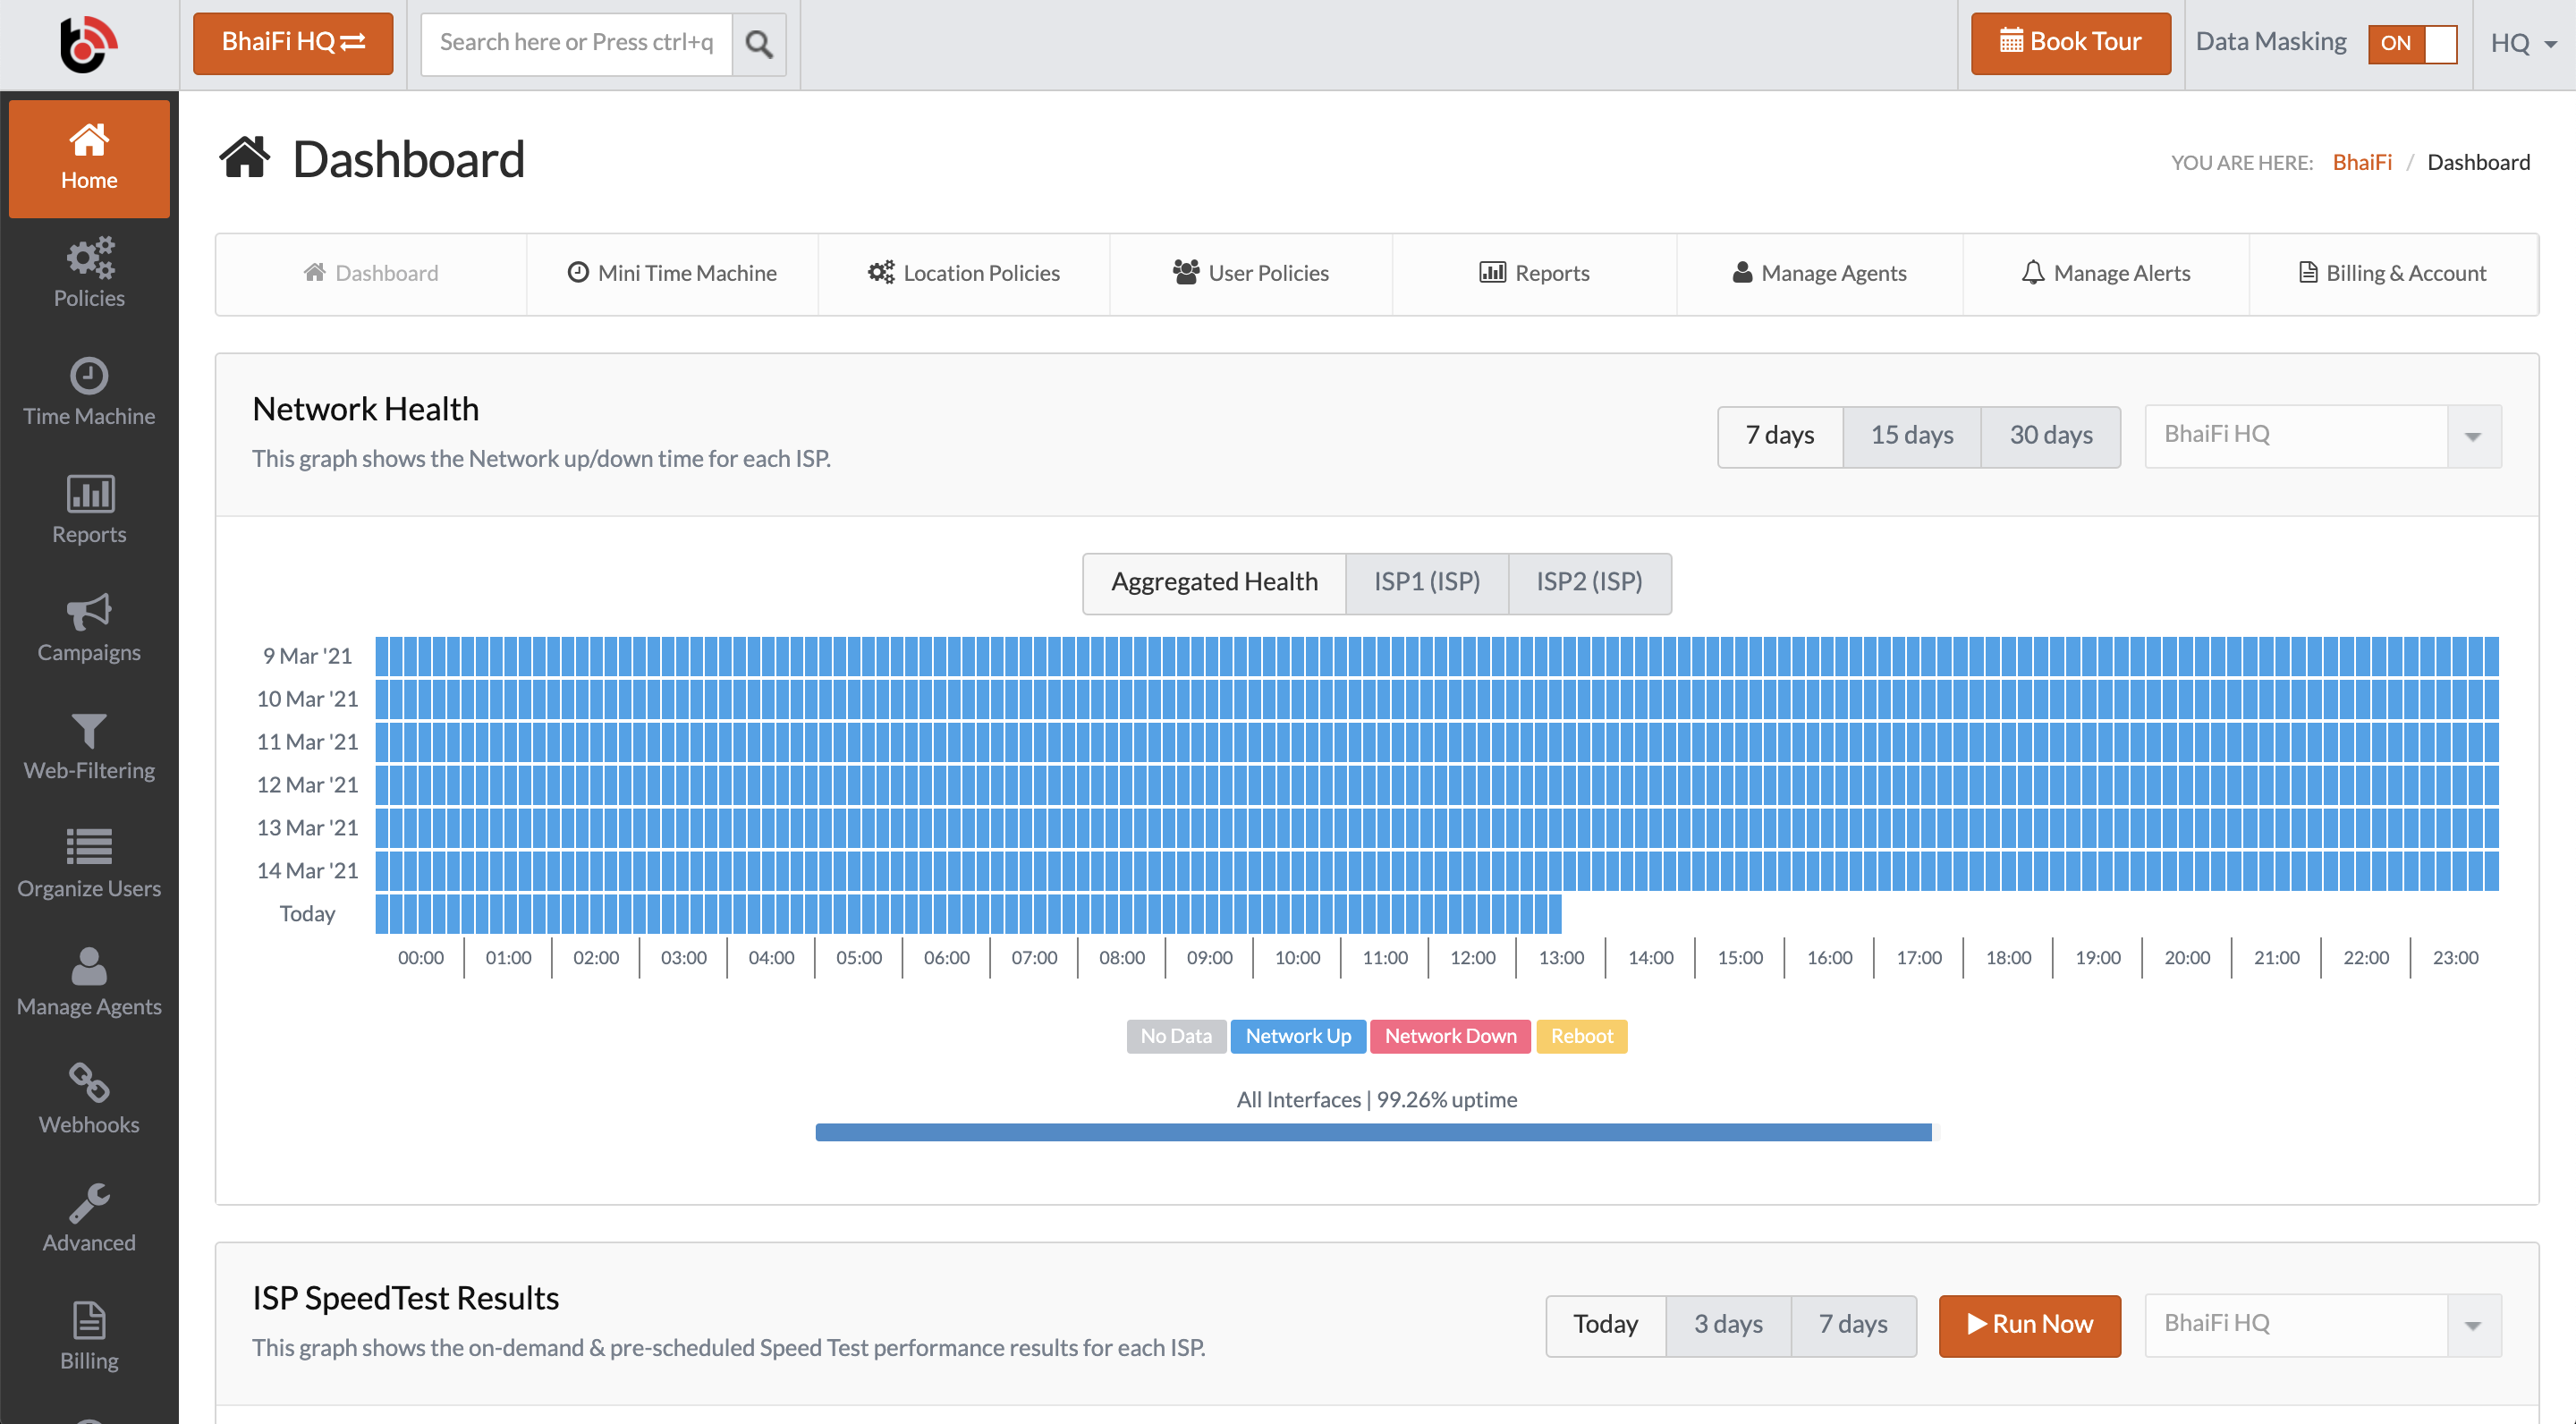Viewport: 2576px width, 1424px height.
Task: Focus the search input field
Action: pos(576,43)
